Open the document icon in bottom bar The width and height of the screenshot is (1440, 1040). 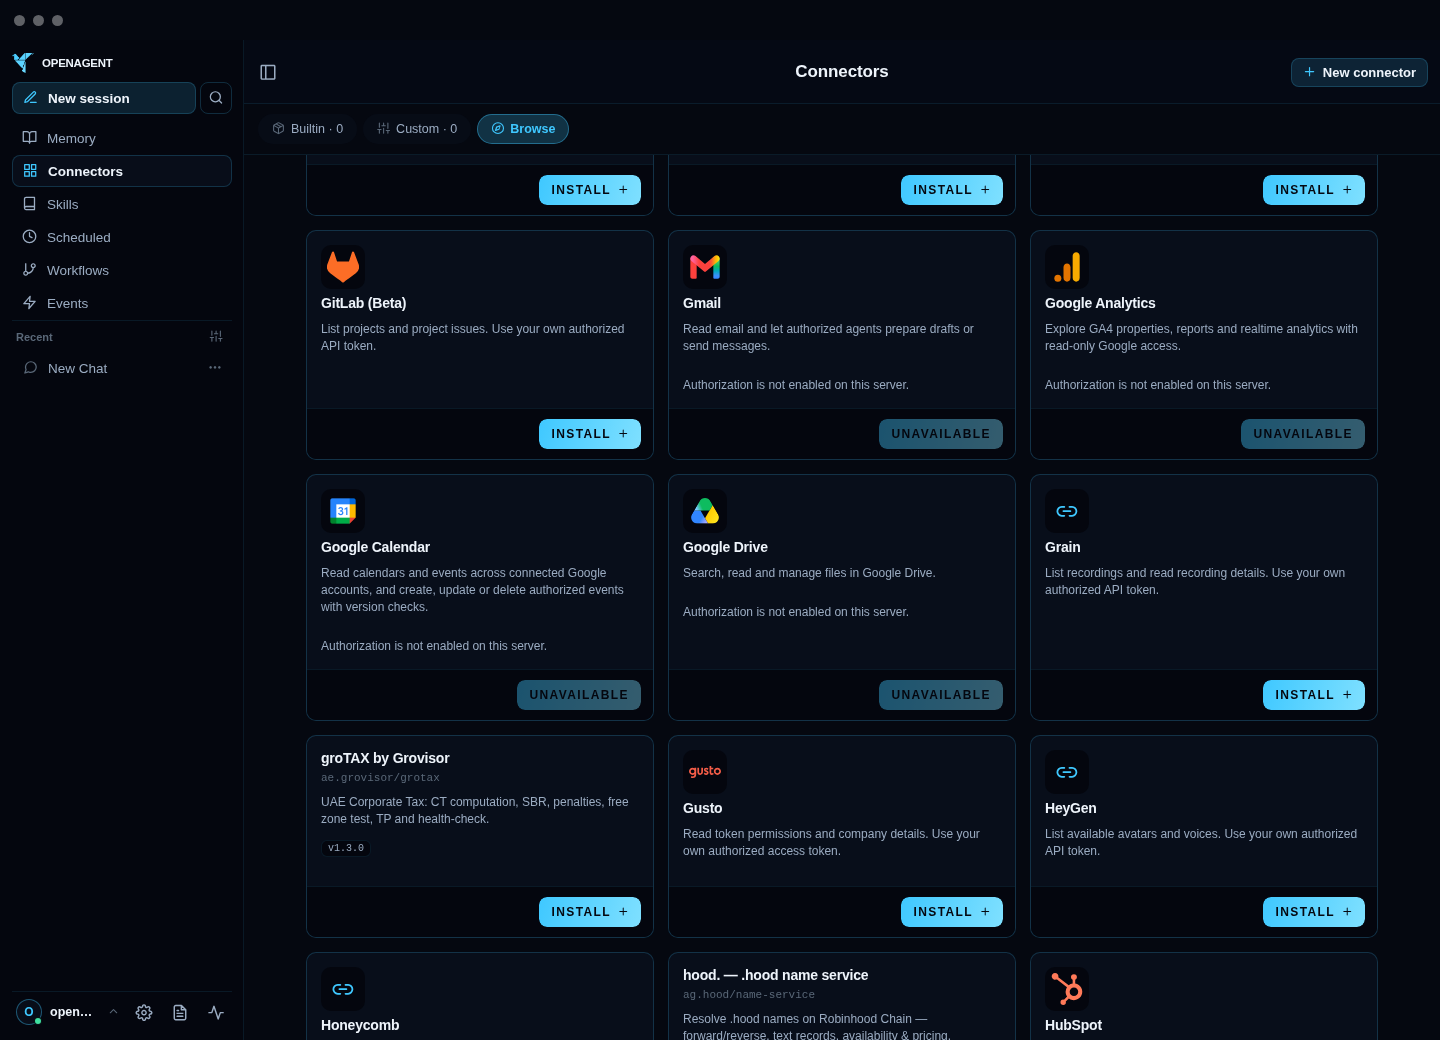[180, 1012]
